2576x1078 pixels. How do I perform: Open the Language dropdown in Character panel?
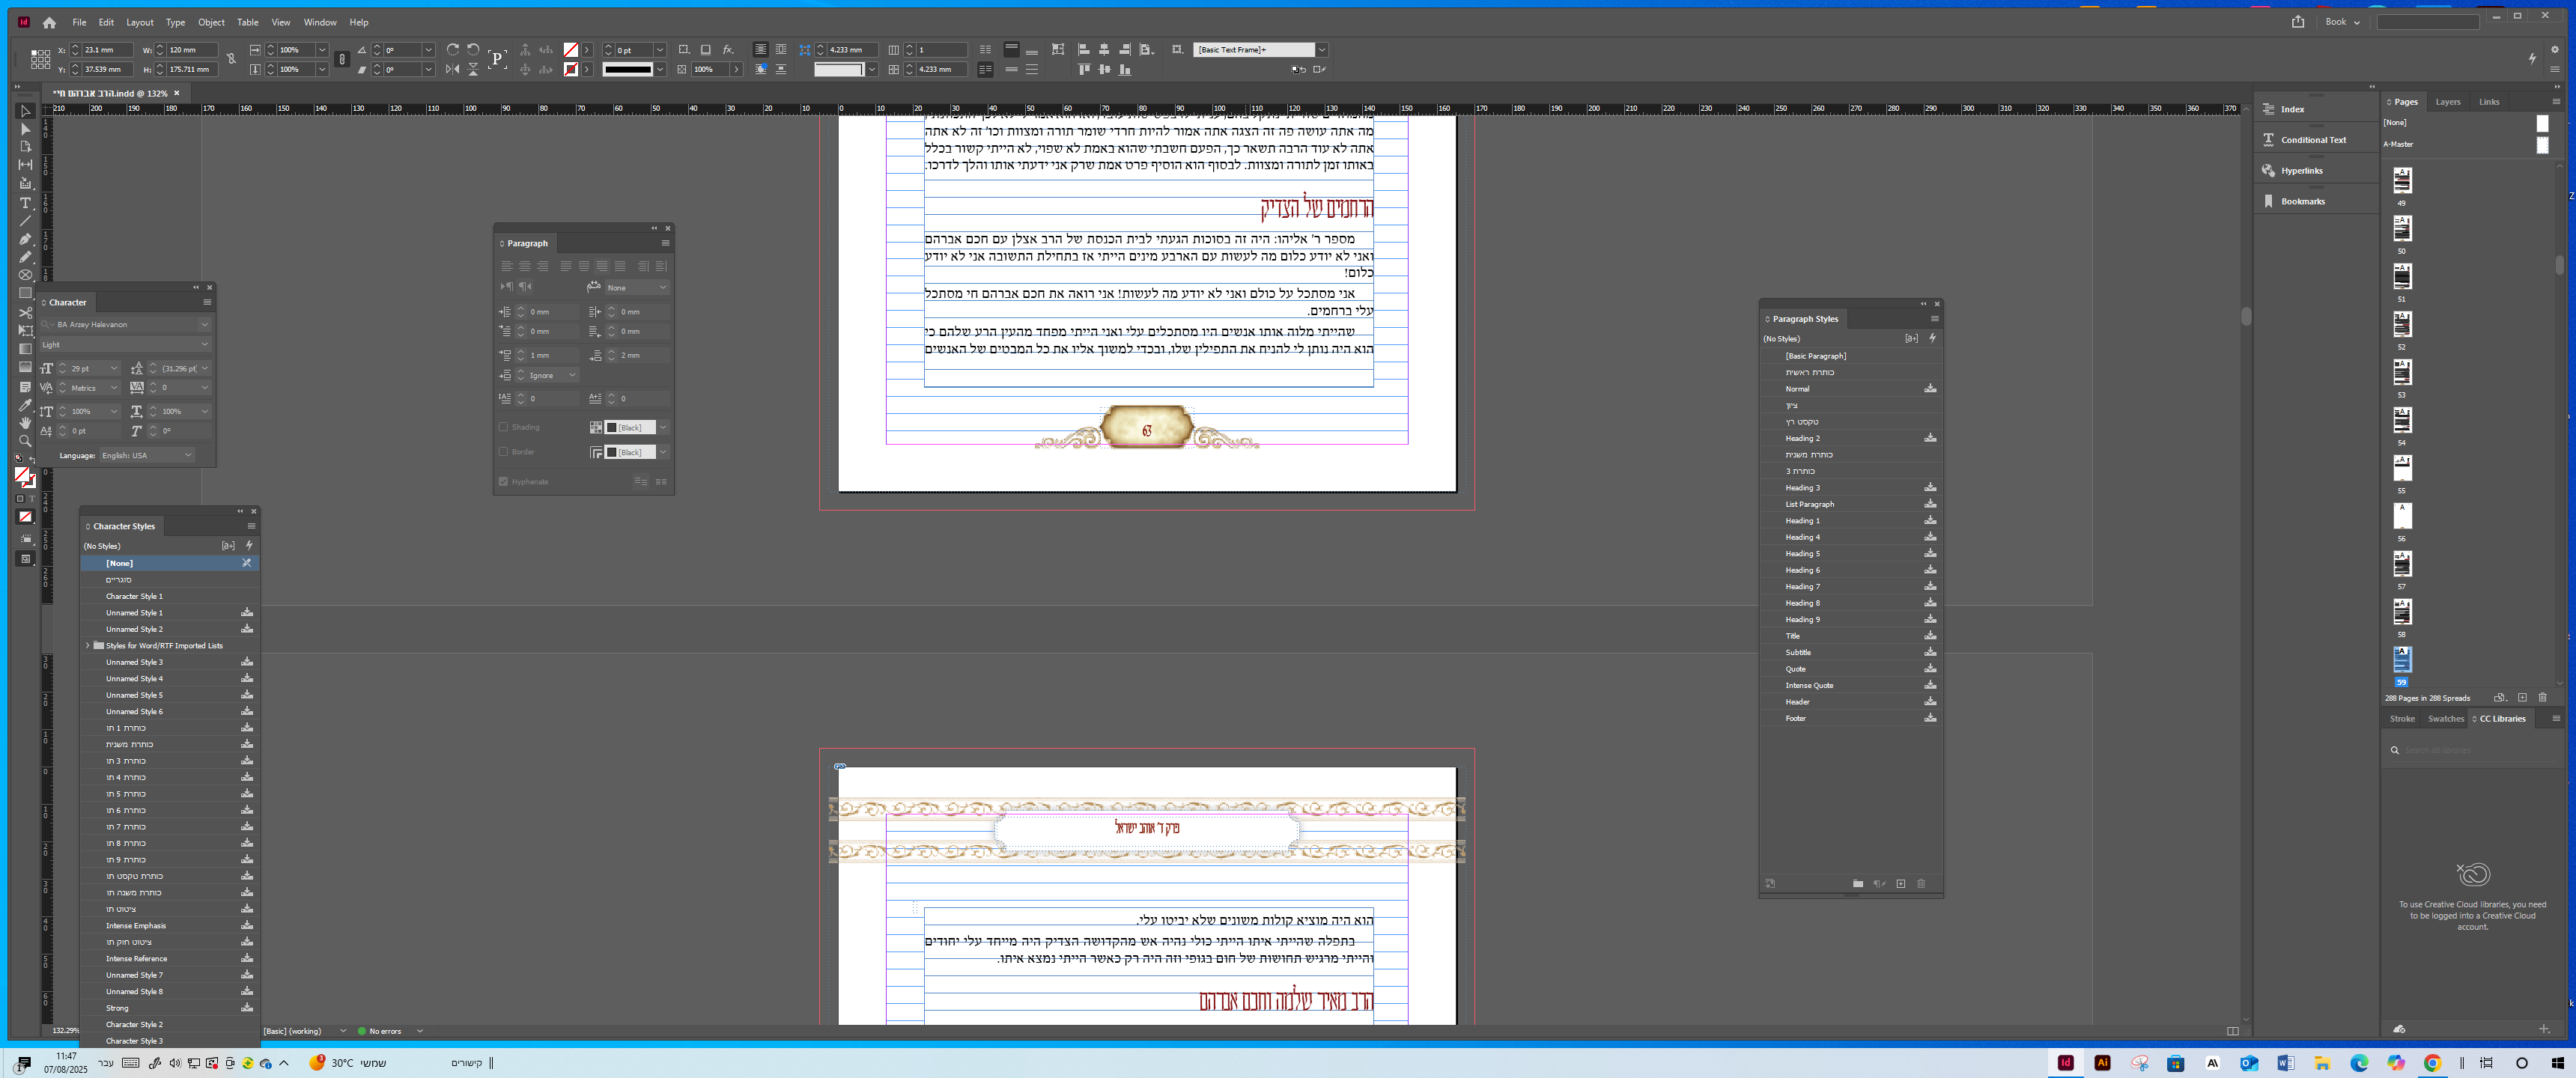(x=187, y=455)
